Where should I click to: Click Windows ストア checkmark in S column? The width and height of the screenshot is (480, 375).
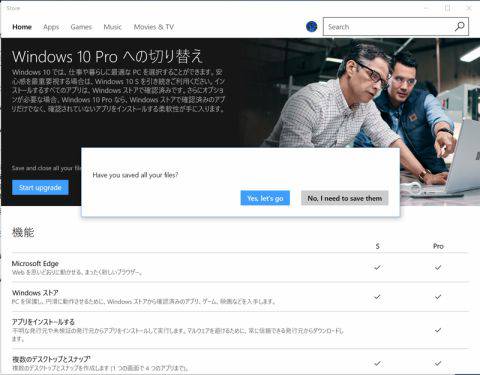377,297
